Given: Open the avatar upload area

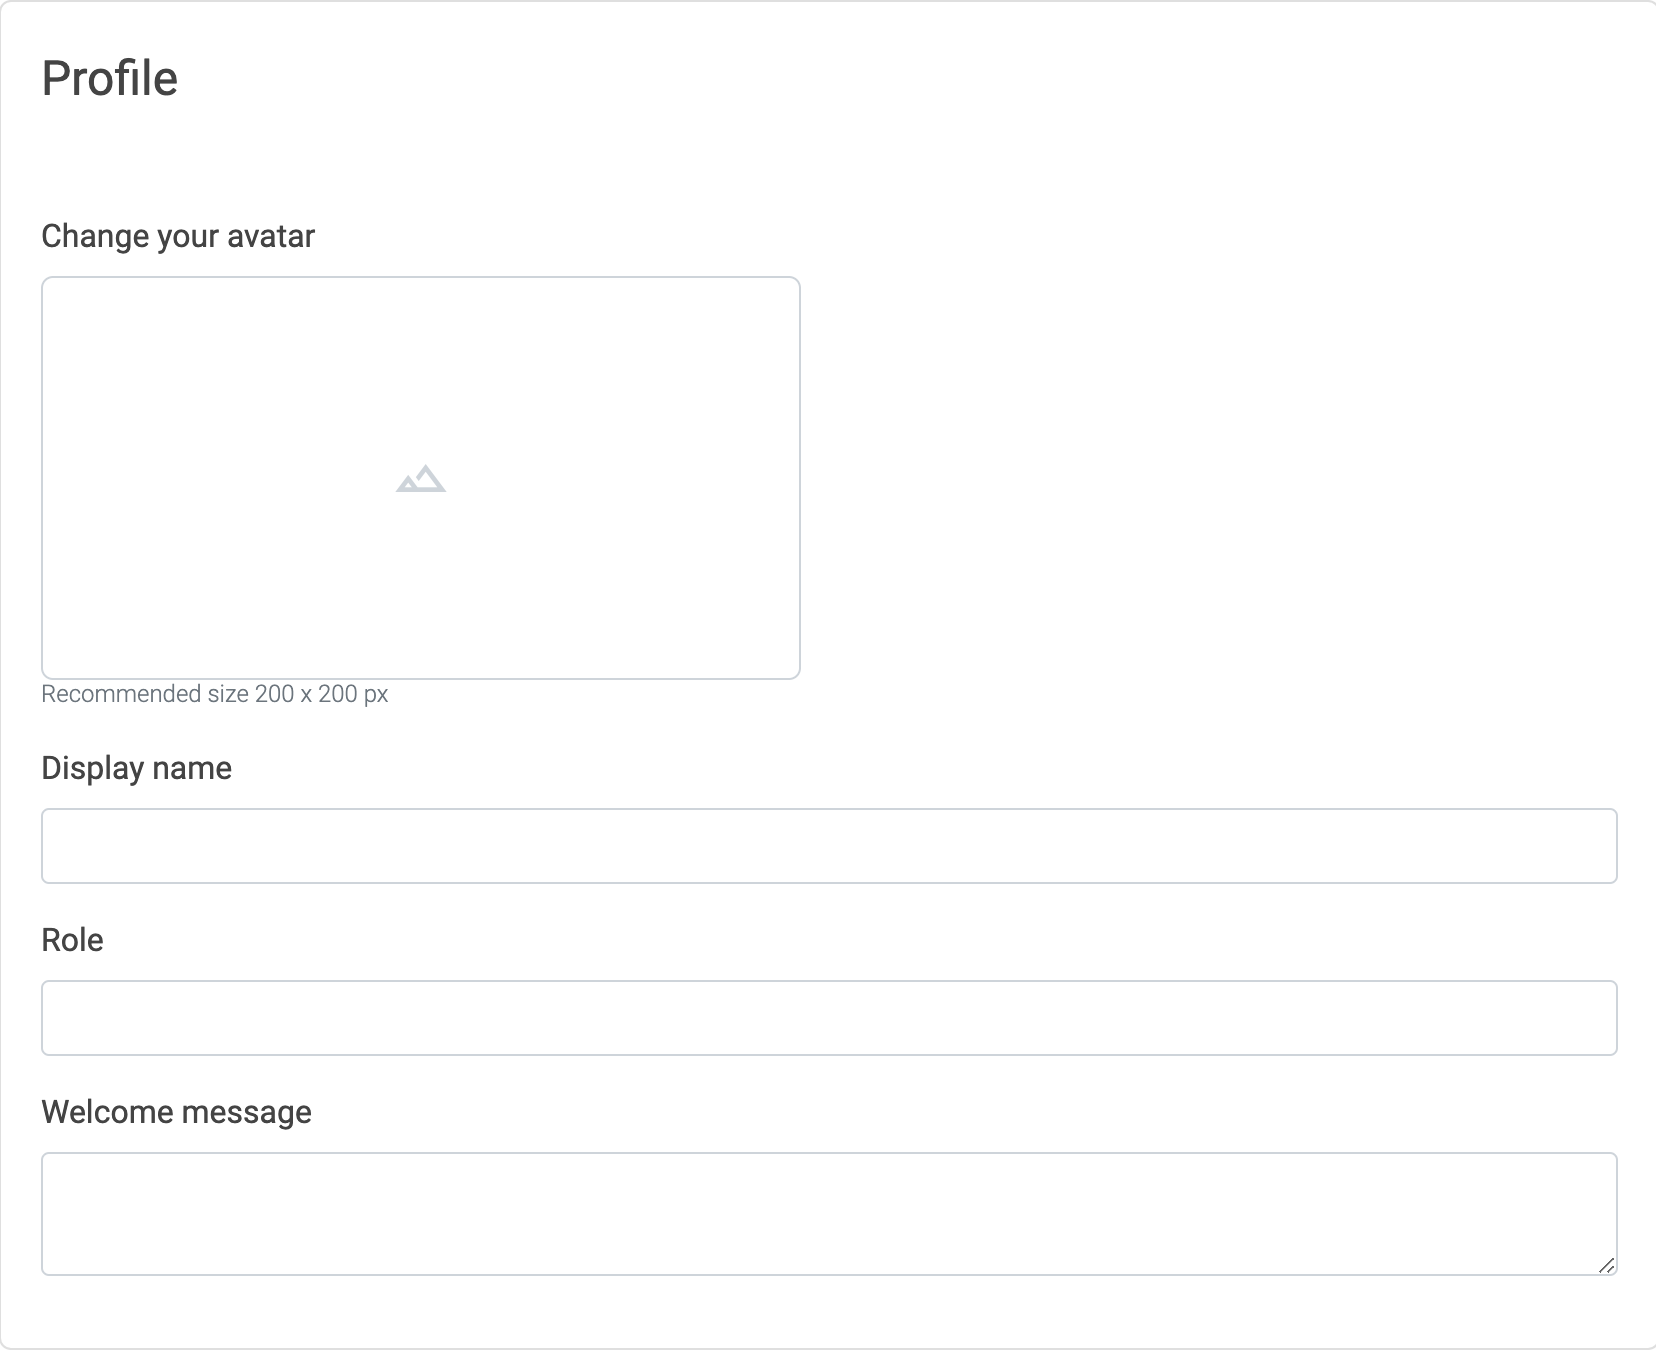Looking at the screenshot, I should click(421, 478).
